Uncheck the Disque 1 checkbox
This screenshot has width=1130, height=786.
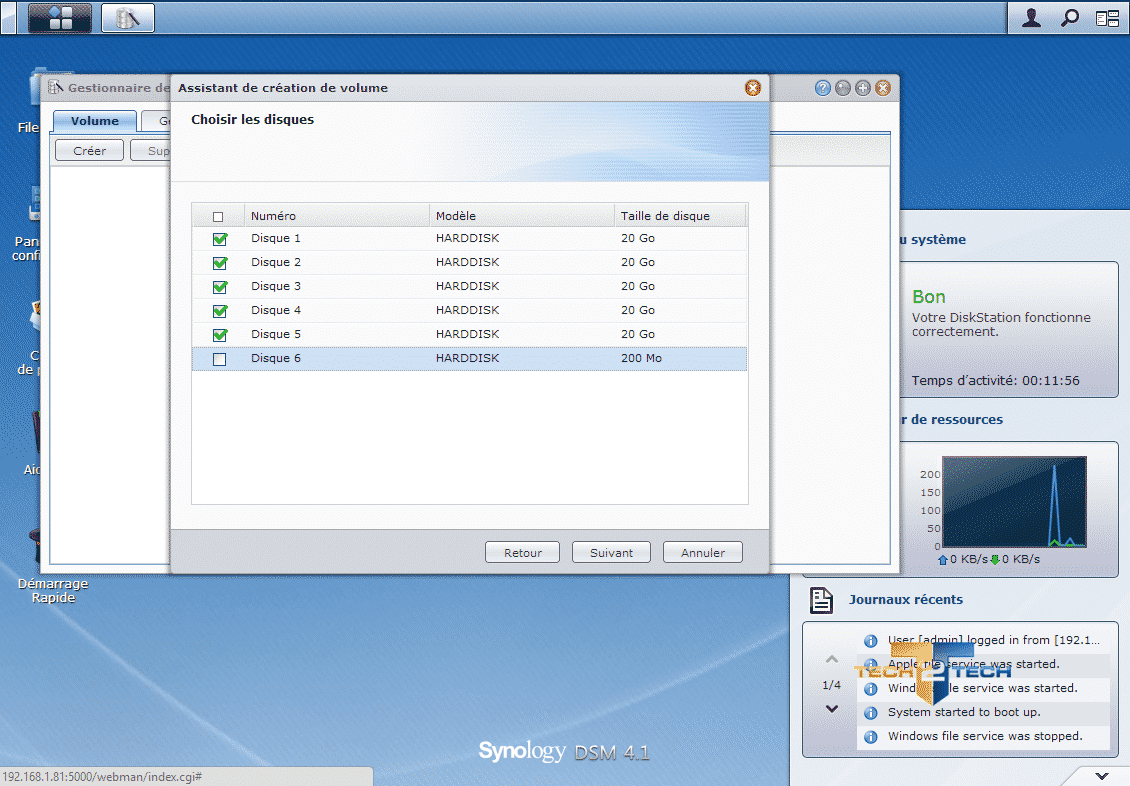pyautogui.click(x=219, y=239)
